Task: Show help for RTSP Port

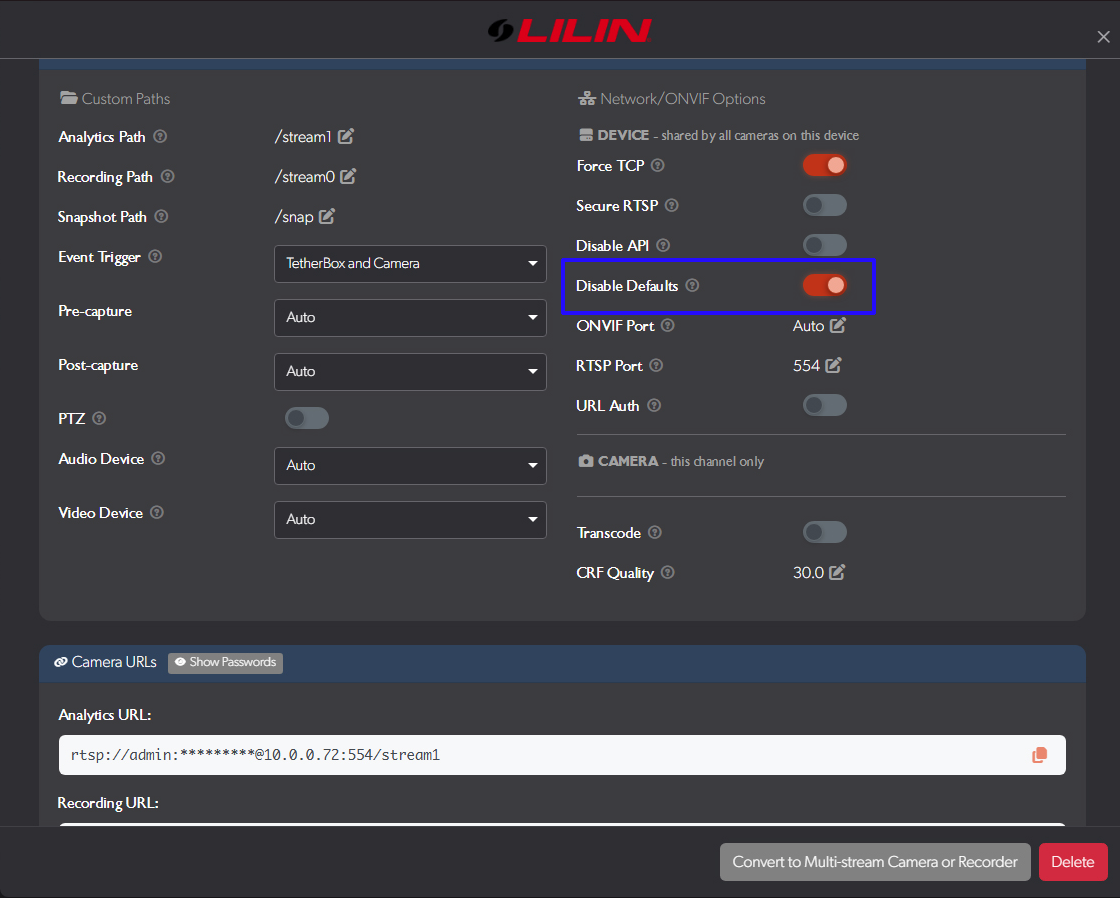Action: (656, 365)
